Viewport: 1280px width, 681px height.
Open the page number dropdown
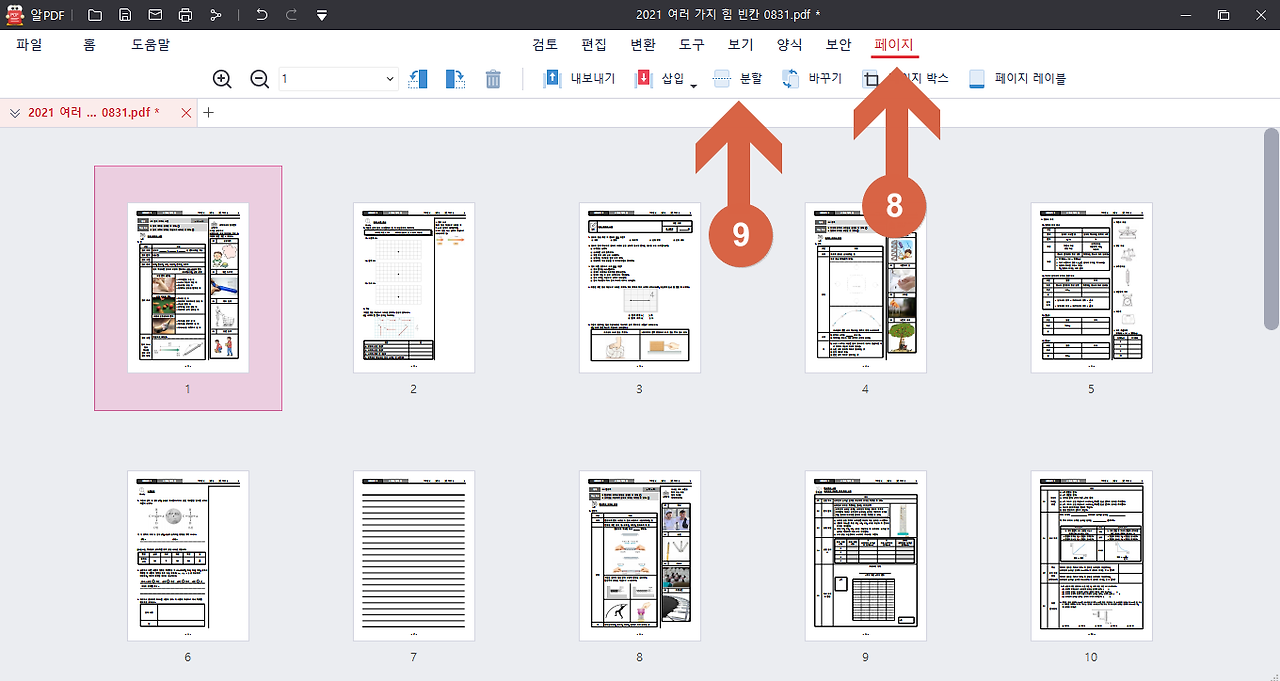tap(392, 78)
